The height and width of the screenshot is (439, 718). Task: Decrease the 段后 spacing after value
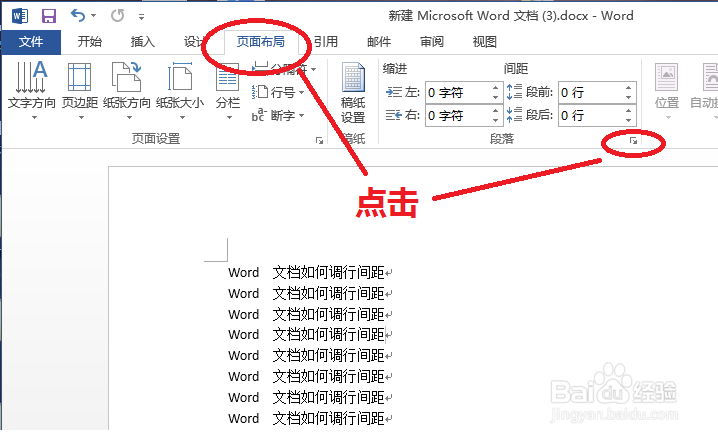629,120
